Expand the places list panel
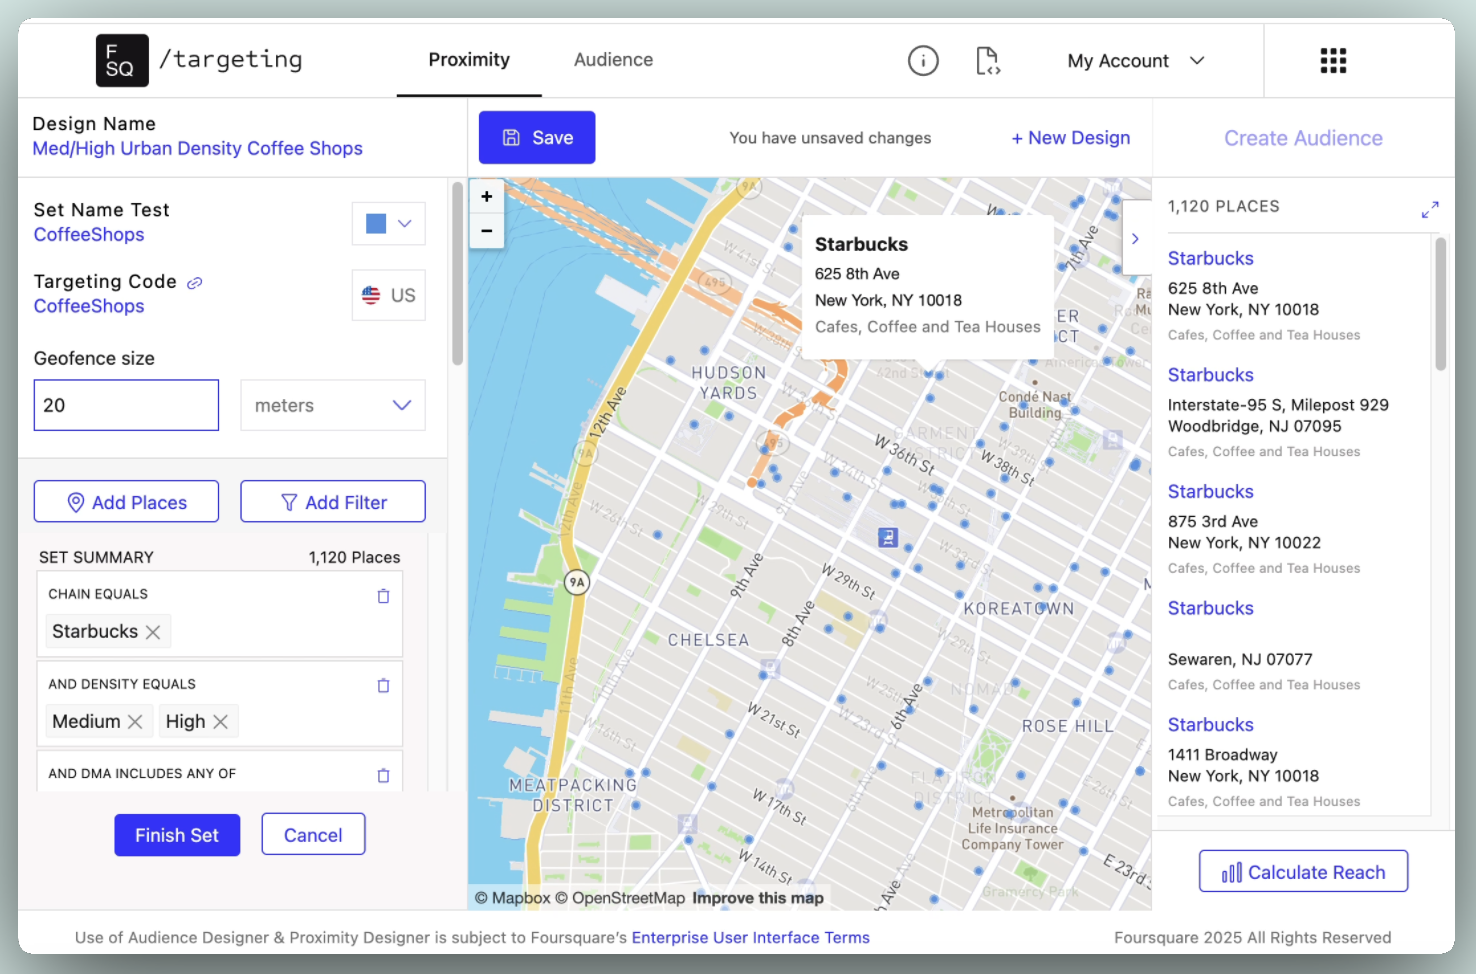The image size is (1476, 974). 1430,209
